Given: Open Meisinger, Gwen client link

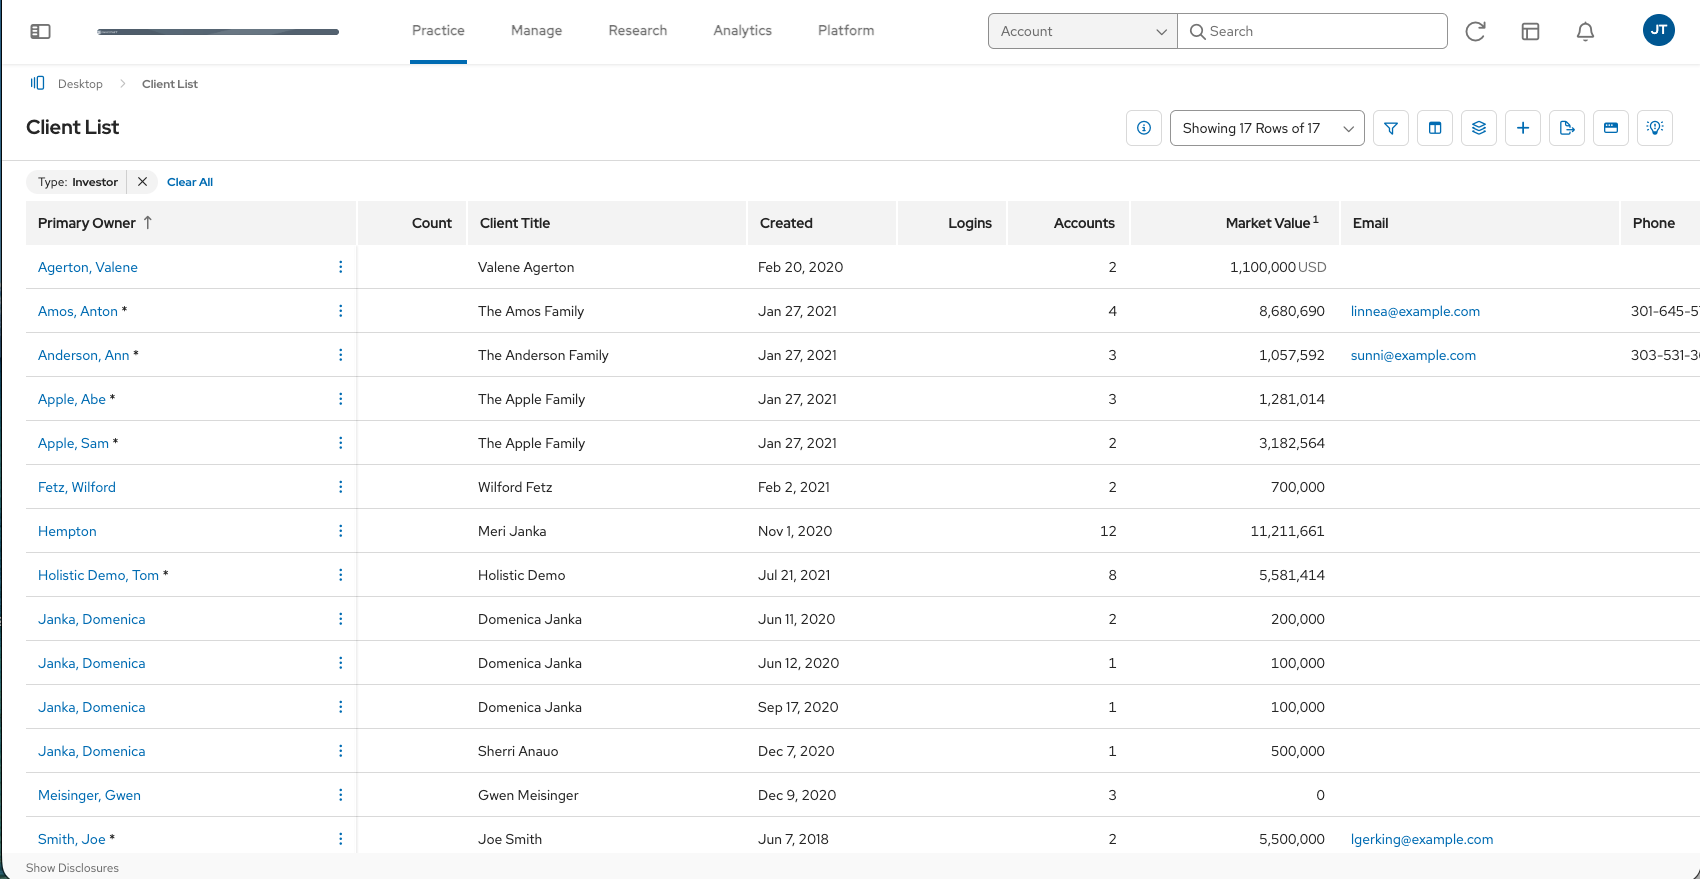Looking at the screenshot, I should [x=89, y=795].
